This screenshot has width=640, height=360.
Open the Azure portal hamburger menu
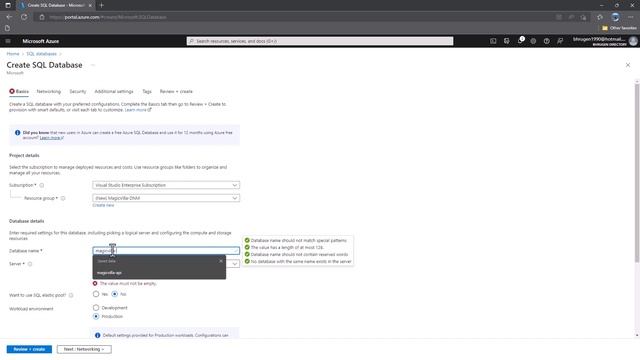(x=8, y=41)
